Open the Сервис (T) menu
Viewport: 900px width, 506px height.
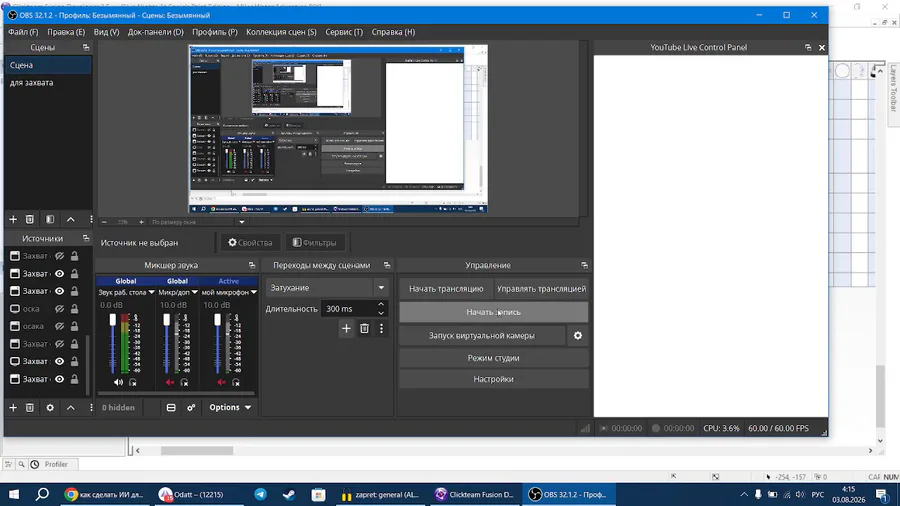tap(344, 32)
